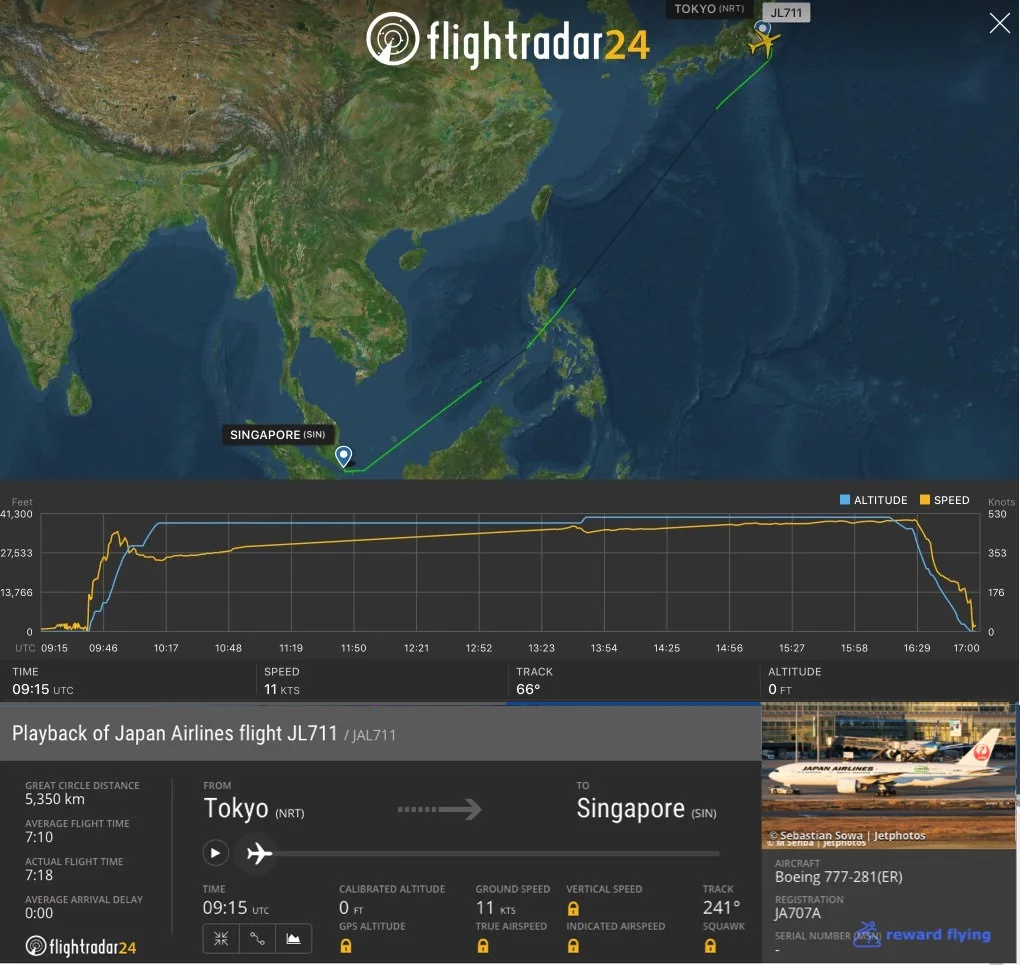Toggle the yellow SPEED legend swatch
The height and width of the screenshot is (965, 1020).
click(924, 500)
